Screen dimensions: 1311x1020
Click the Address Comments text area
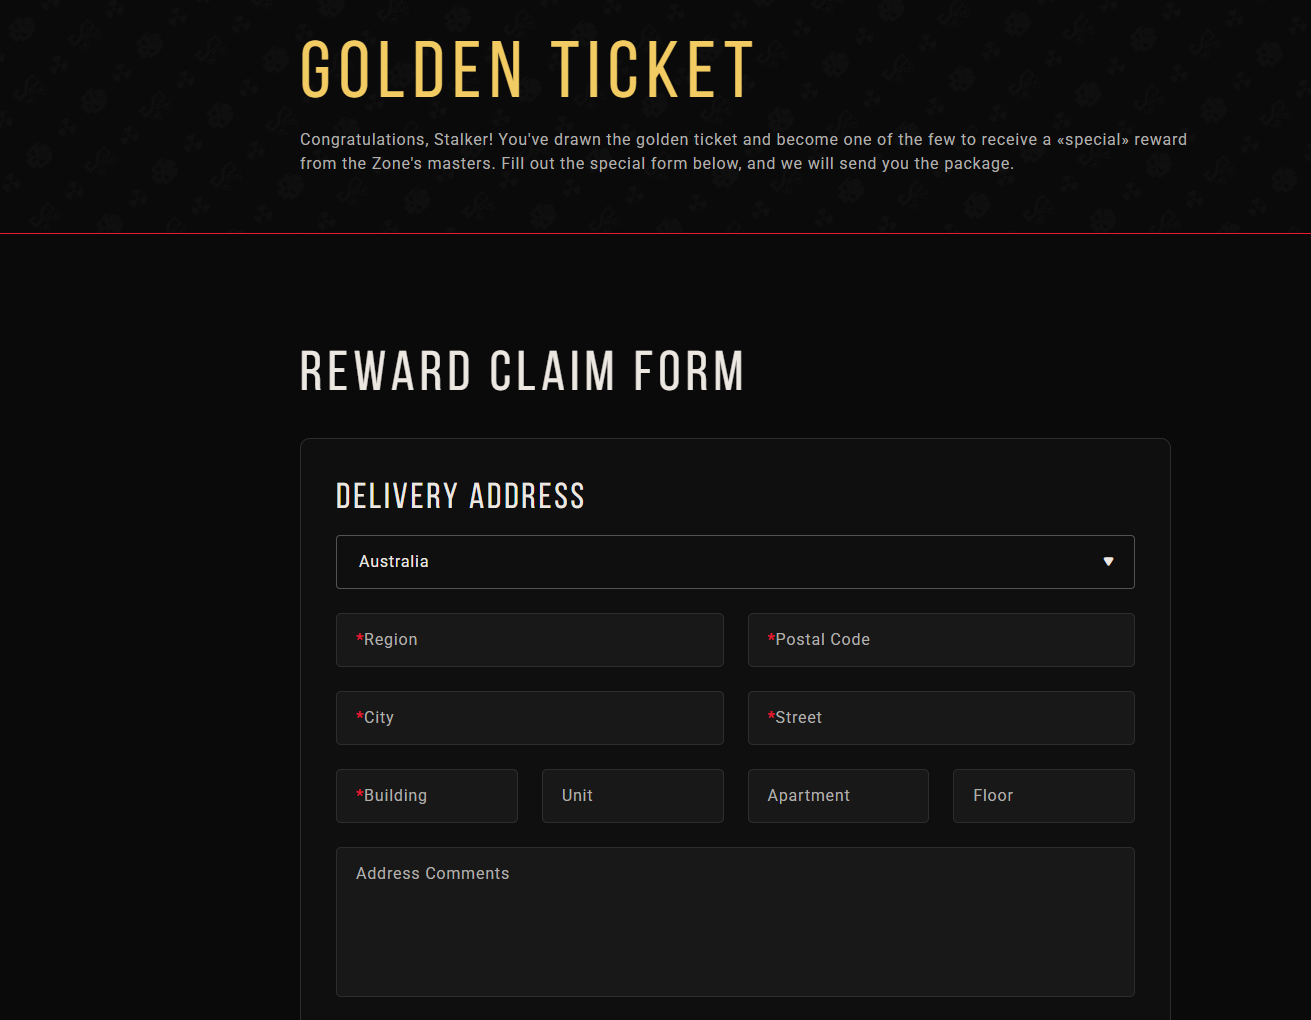[735, 922]
